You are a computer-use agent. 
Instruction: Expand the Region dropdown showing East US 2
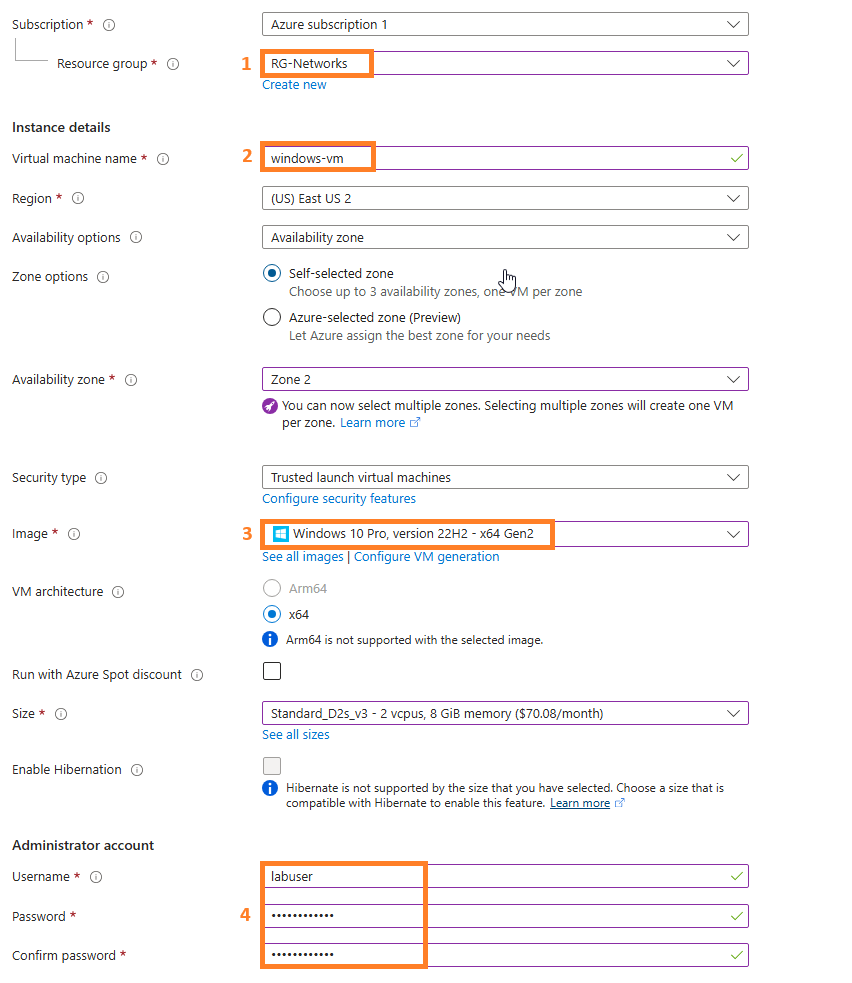[x=505, y=199]
